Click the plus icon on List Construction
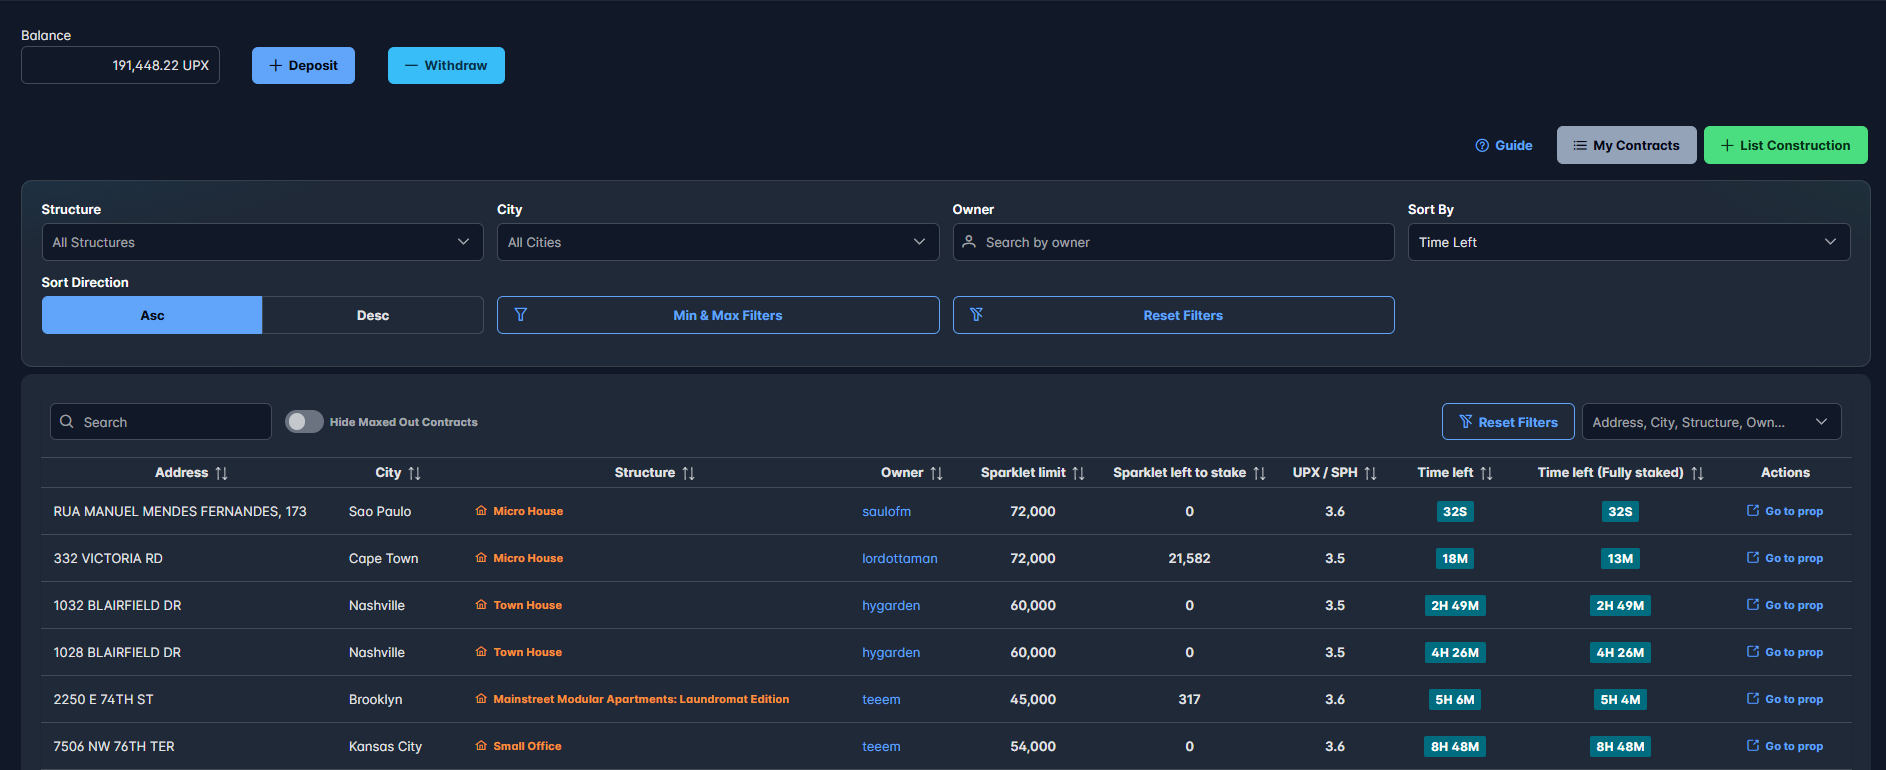Image resolution: width=1886 pixels, height=770 pixels. (x=1727, y=146)
